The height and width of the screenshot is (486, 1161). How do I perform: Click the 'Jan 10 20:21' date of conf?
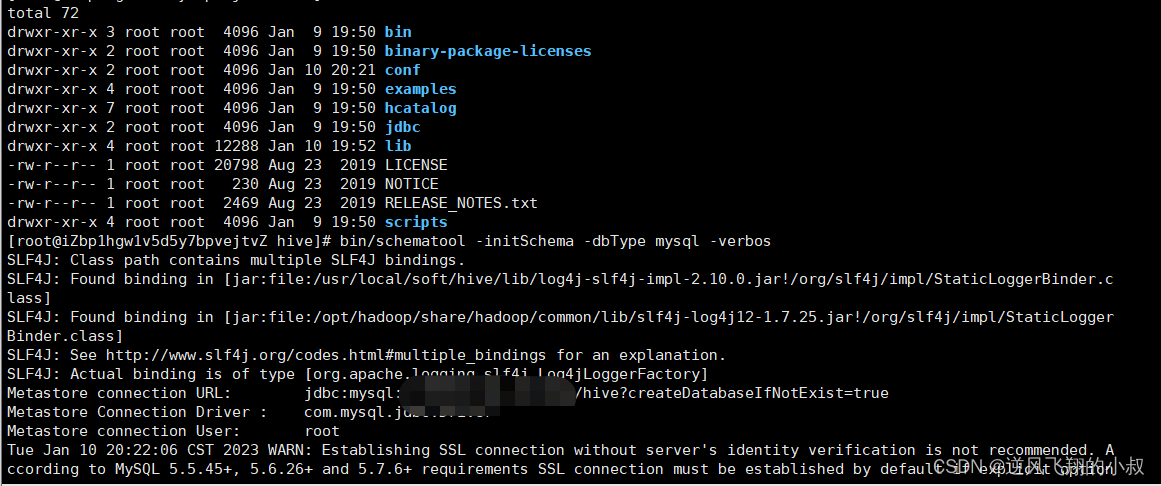click(322, 70)
